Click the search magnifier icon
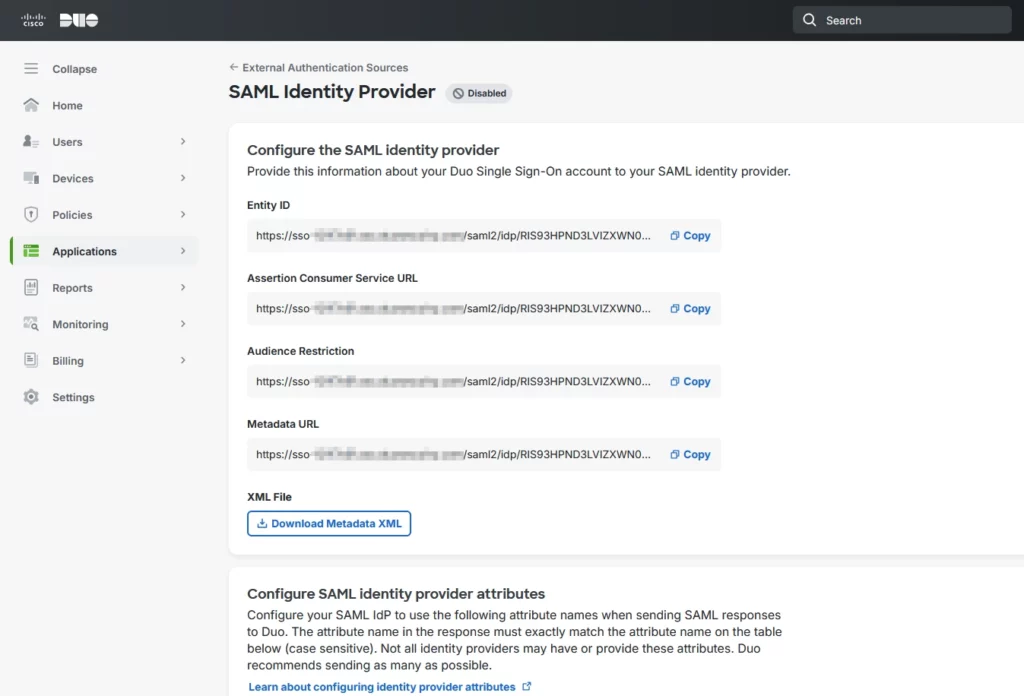Image resolution: width=1024 pixels, height=696 pixels. coord(809,20)
